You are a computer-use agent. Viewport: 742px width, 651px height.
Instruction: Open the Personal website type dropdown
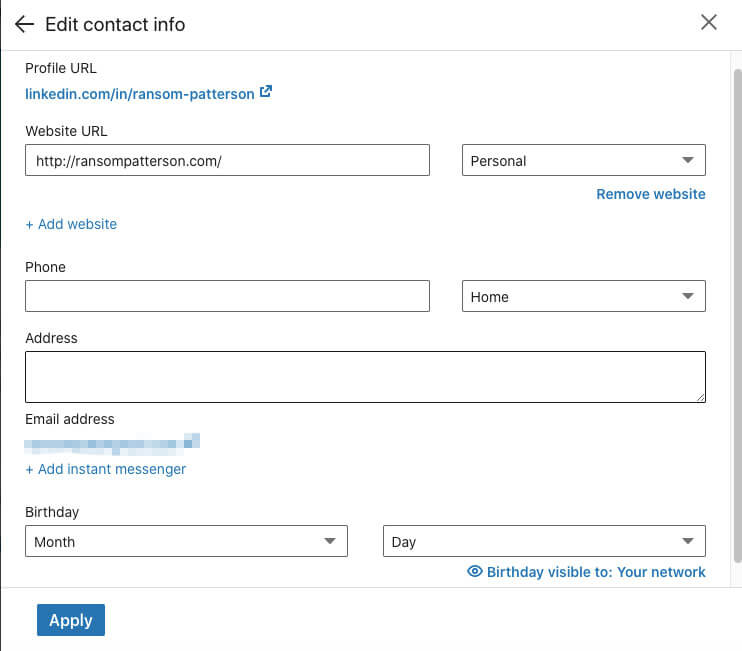click(583, 160)
